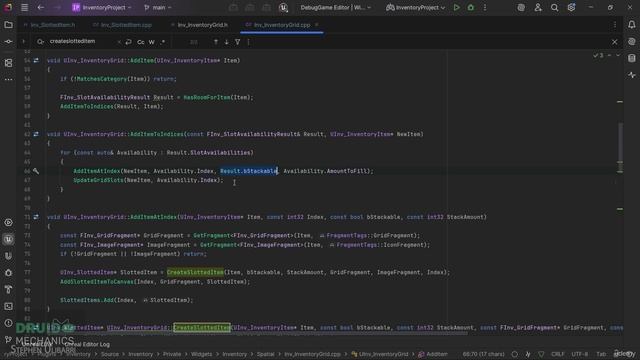Open the main branch dropdown
640x360 pixels.
click(158, 7)
